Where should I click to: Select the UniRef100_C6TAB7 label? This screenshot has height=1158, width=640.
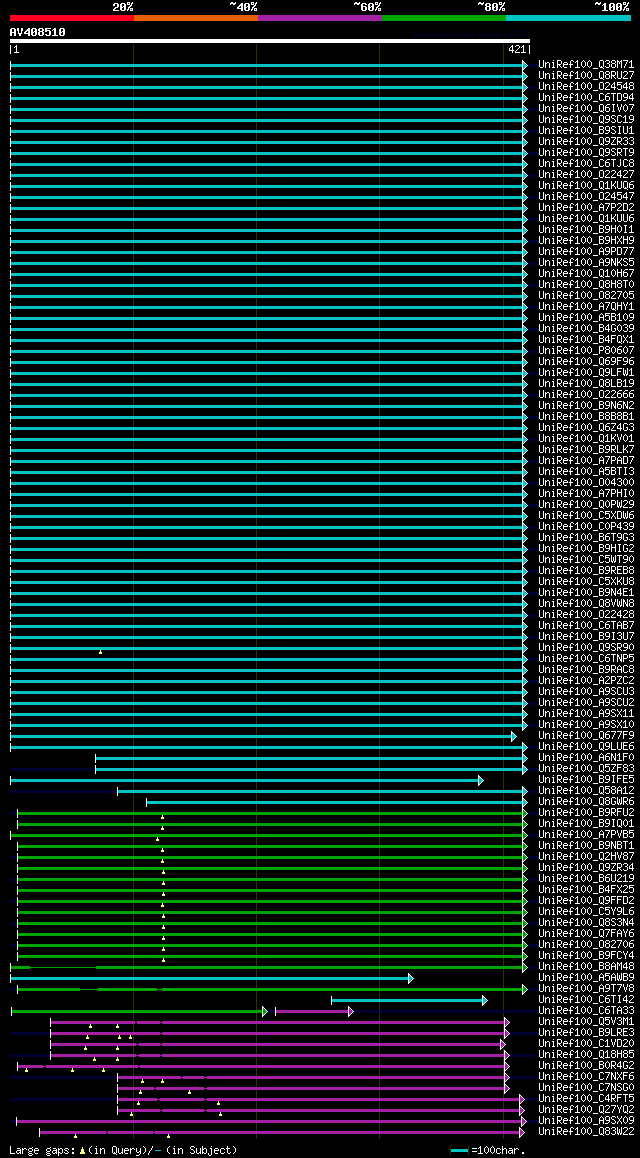coord(586,626)
